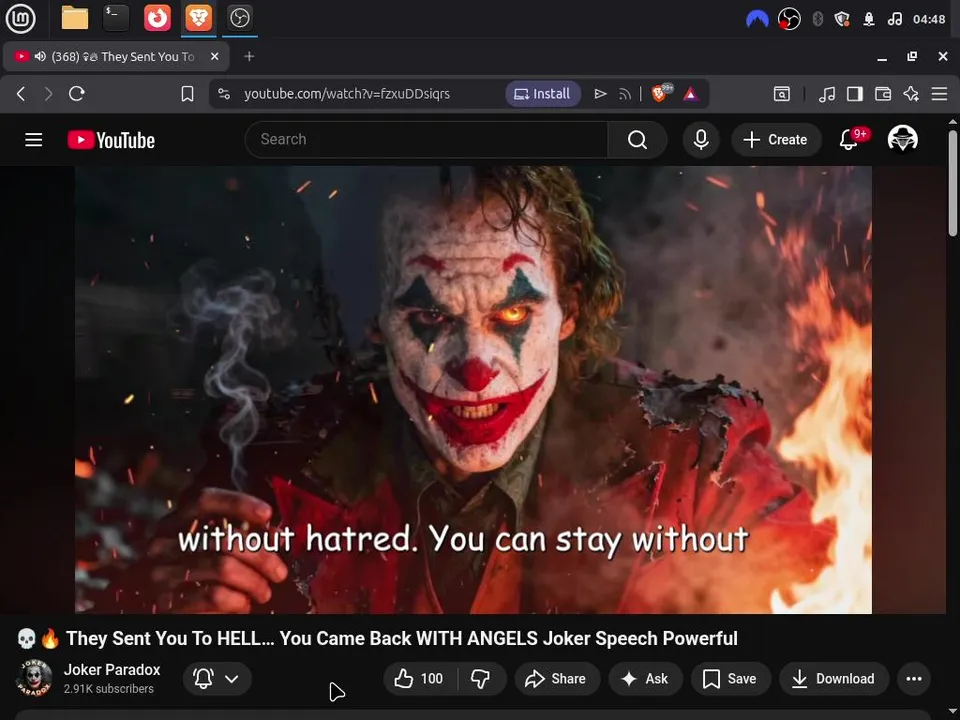
Task: Toggle the browser sidebar panel
Action: 855,94
